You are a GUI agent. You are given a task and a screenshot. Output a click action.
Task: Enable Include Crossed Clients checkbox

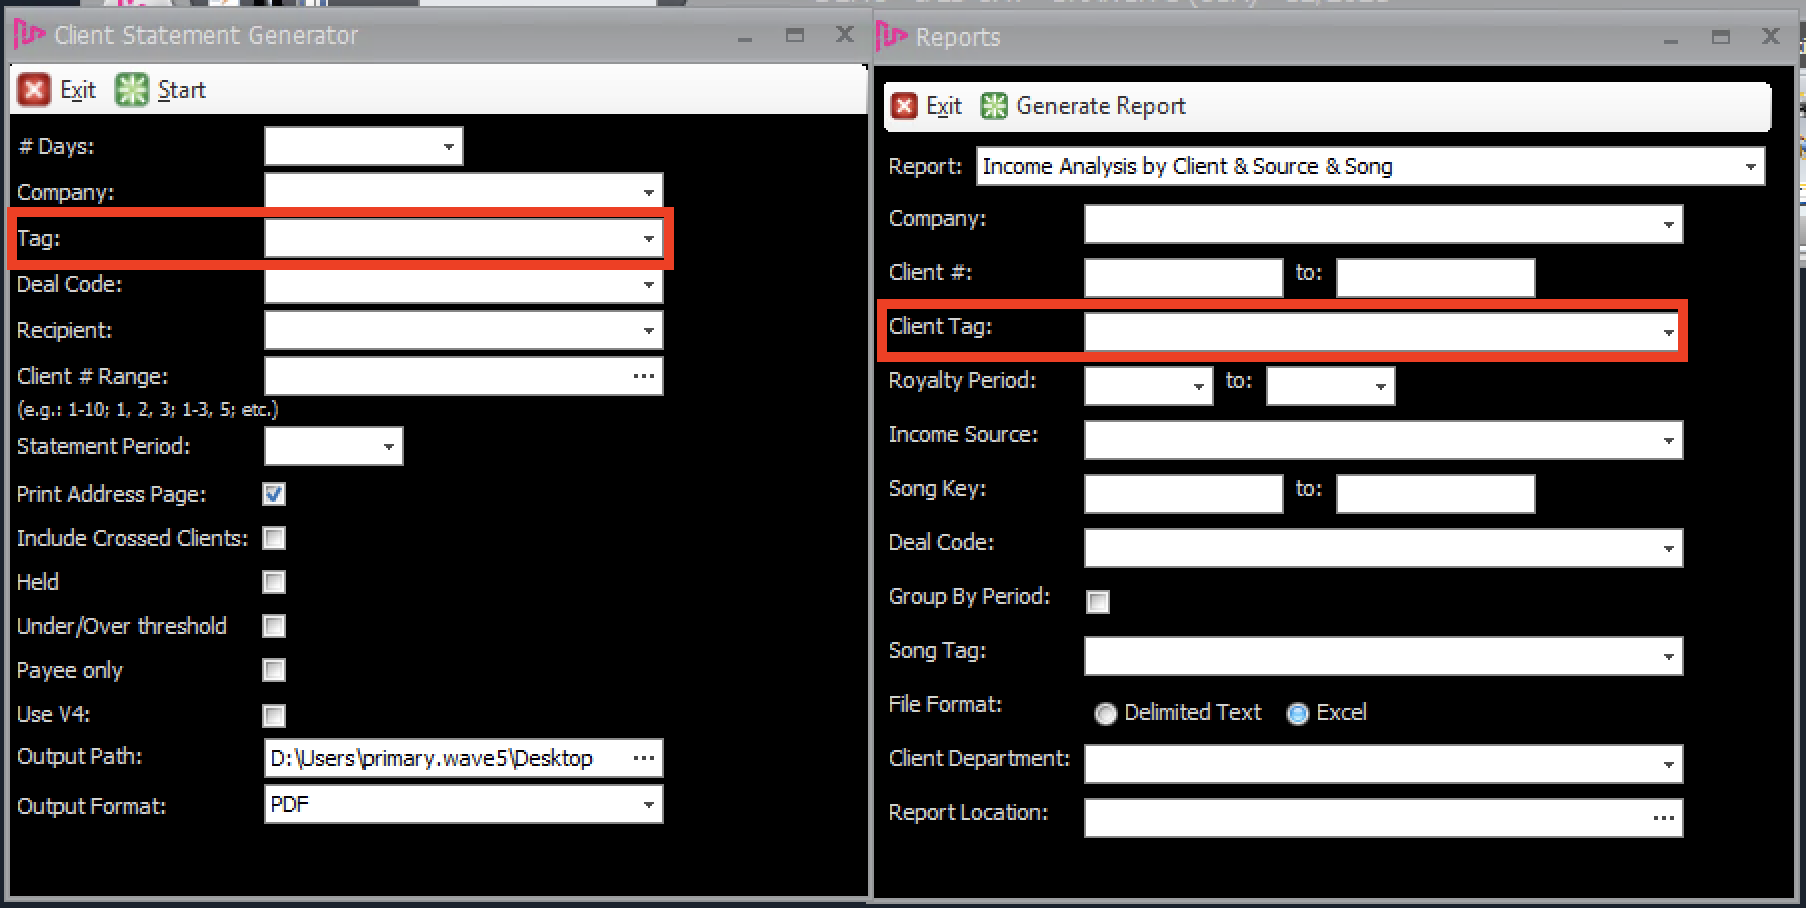coord(274,538)
